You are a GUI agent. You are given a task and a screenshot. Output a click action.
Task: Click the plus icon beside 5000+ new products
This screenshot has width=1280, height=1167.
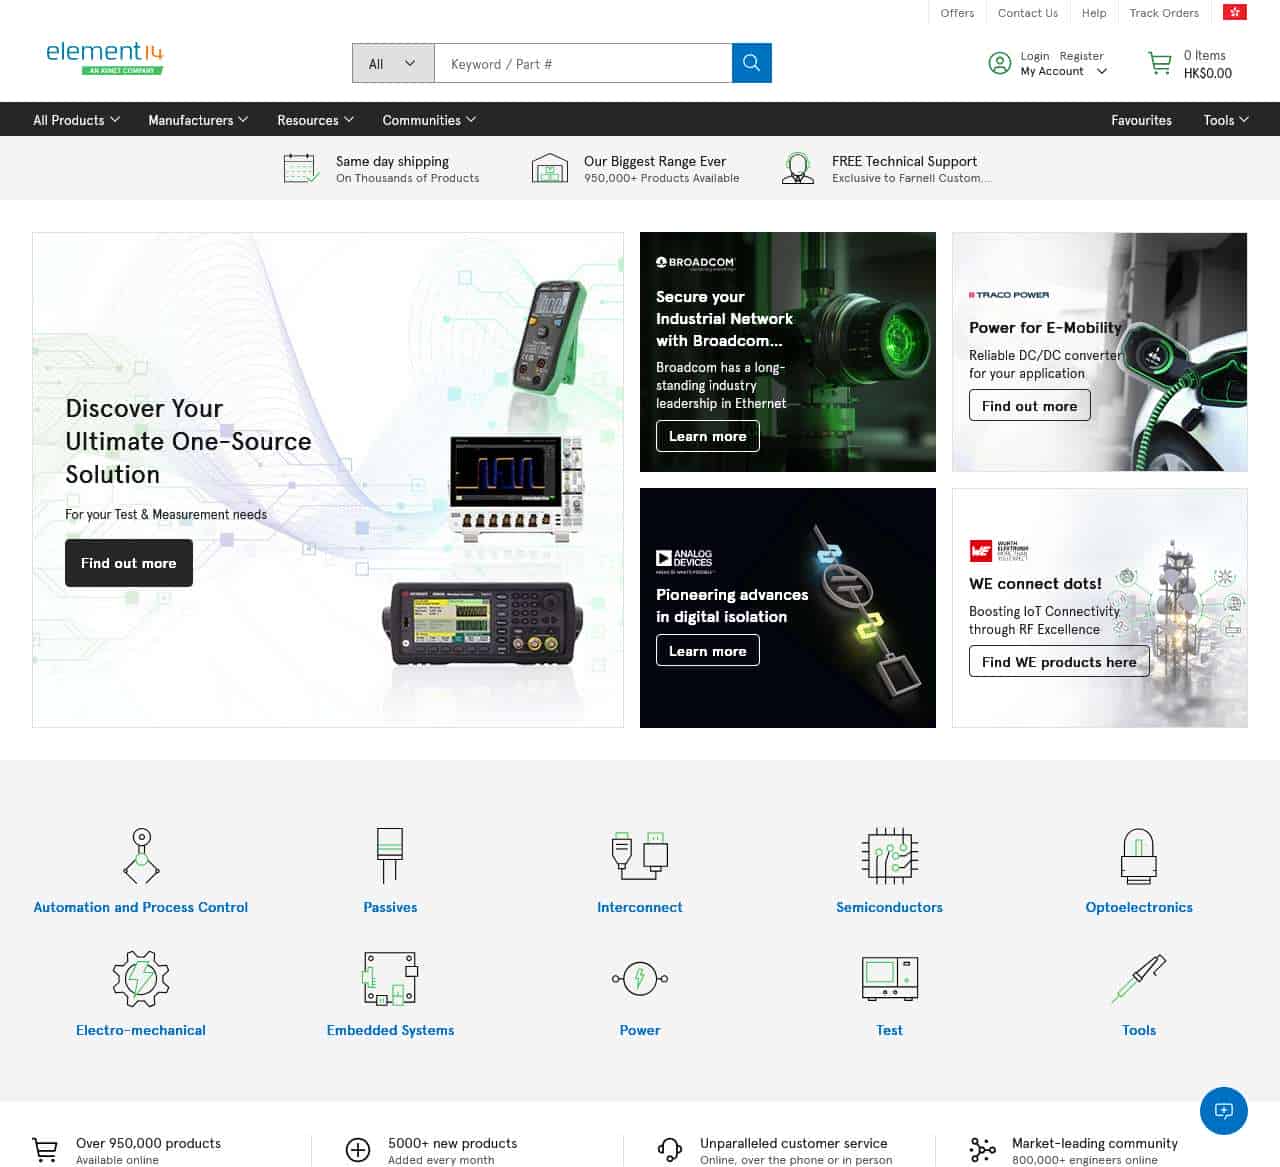(357, 1151)
